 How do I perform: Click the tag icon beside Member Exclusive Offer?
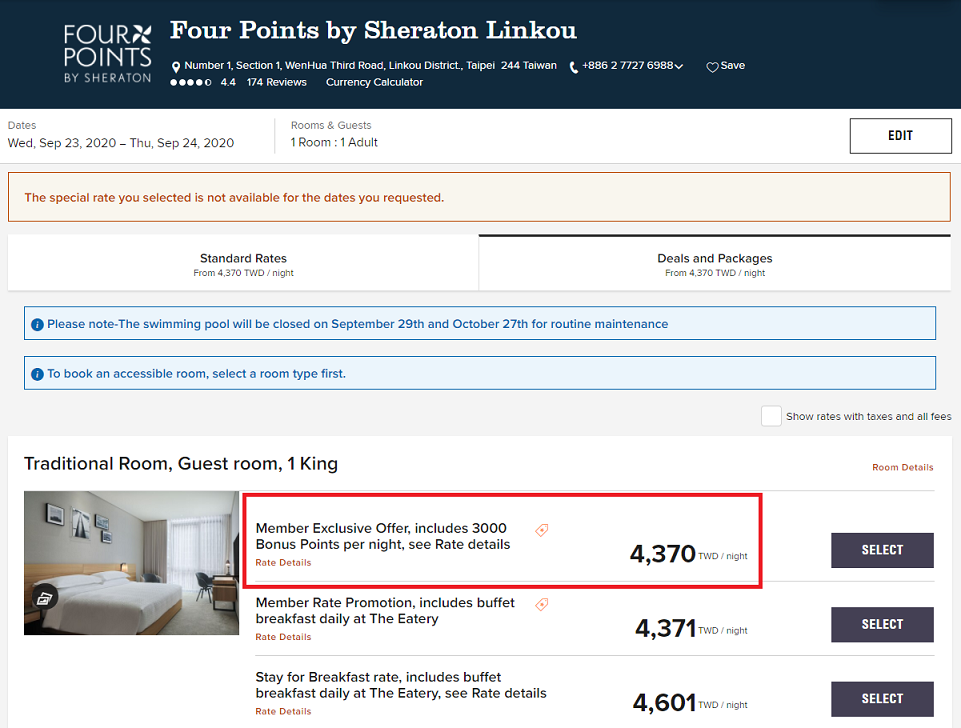542,530
